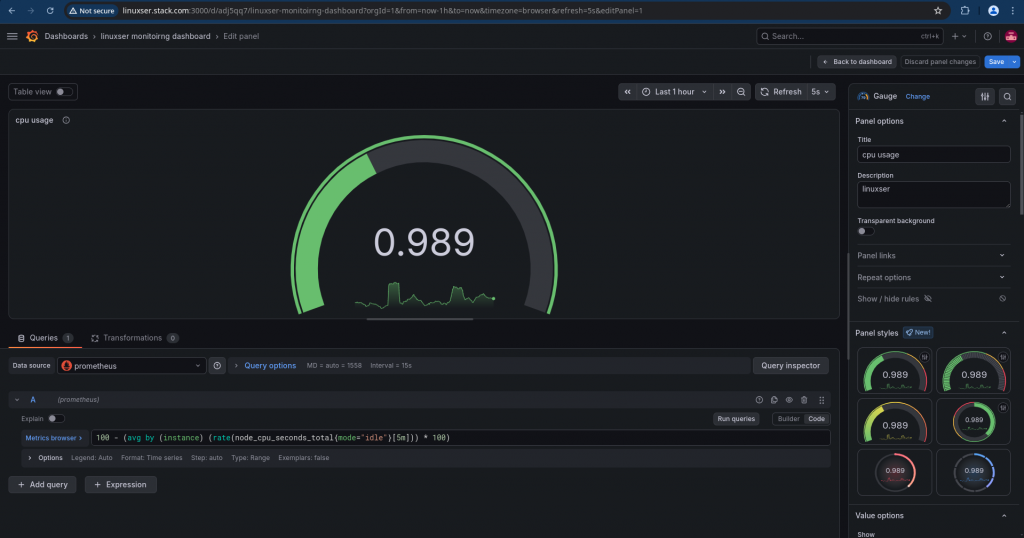The image size is (1024, 538).
Task: Search panel options with magnifier icon
Action: (1007, 97)
